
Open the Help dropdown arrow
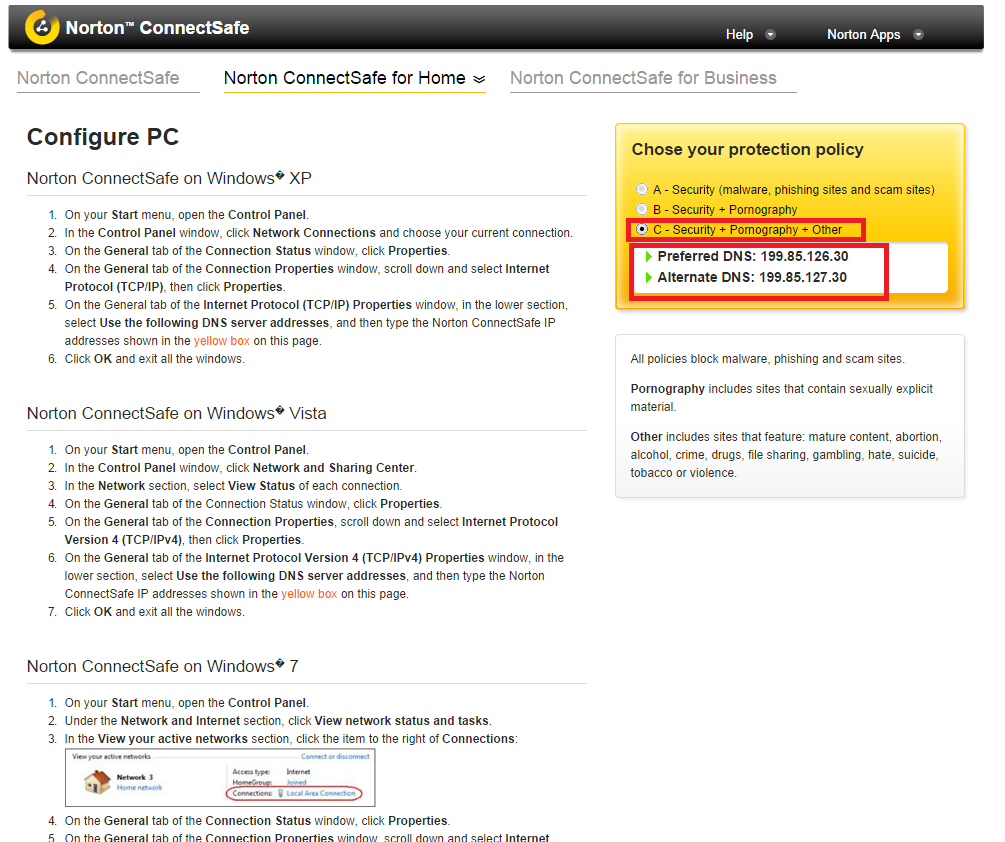click(x=770, y=35)
